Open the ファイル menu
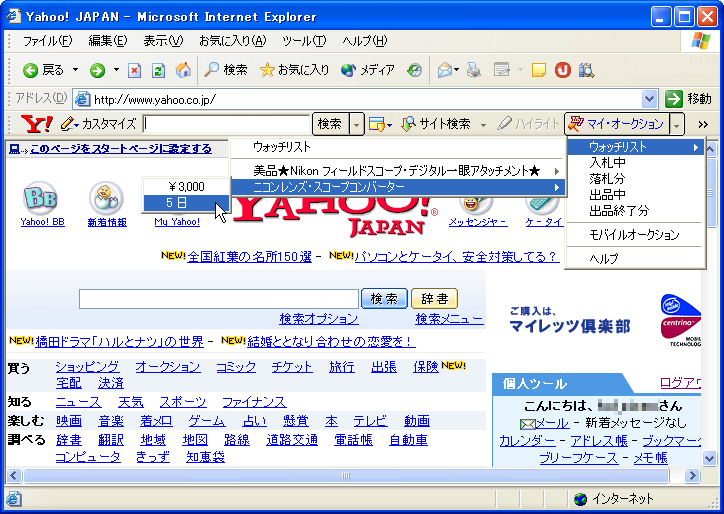This screenshot has height=514, width=724. [x=48, y=41]
